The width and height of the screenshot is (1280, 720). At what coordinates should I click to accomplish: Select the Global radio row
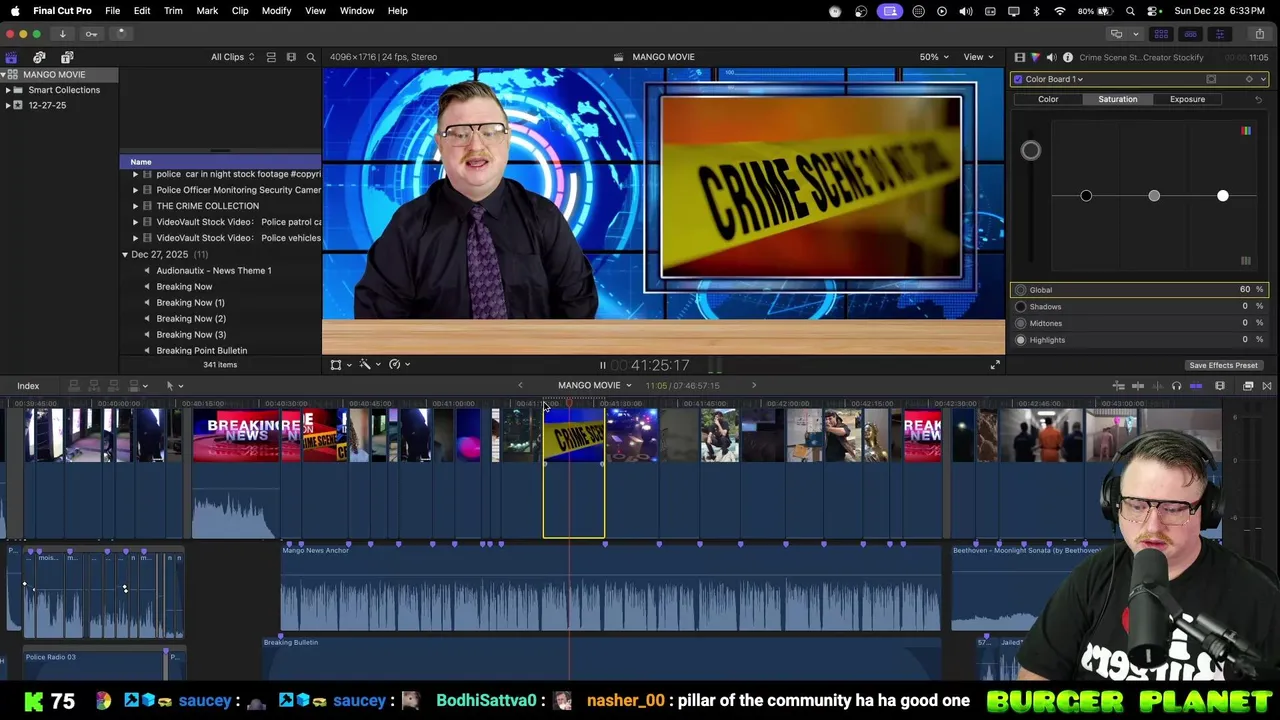1139,290
